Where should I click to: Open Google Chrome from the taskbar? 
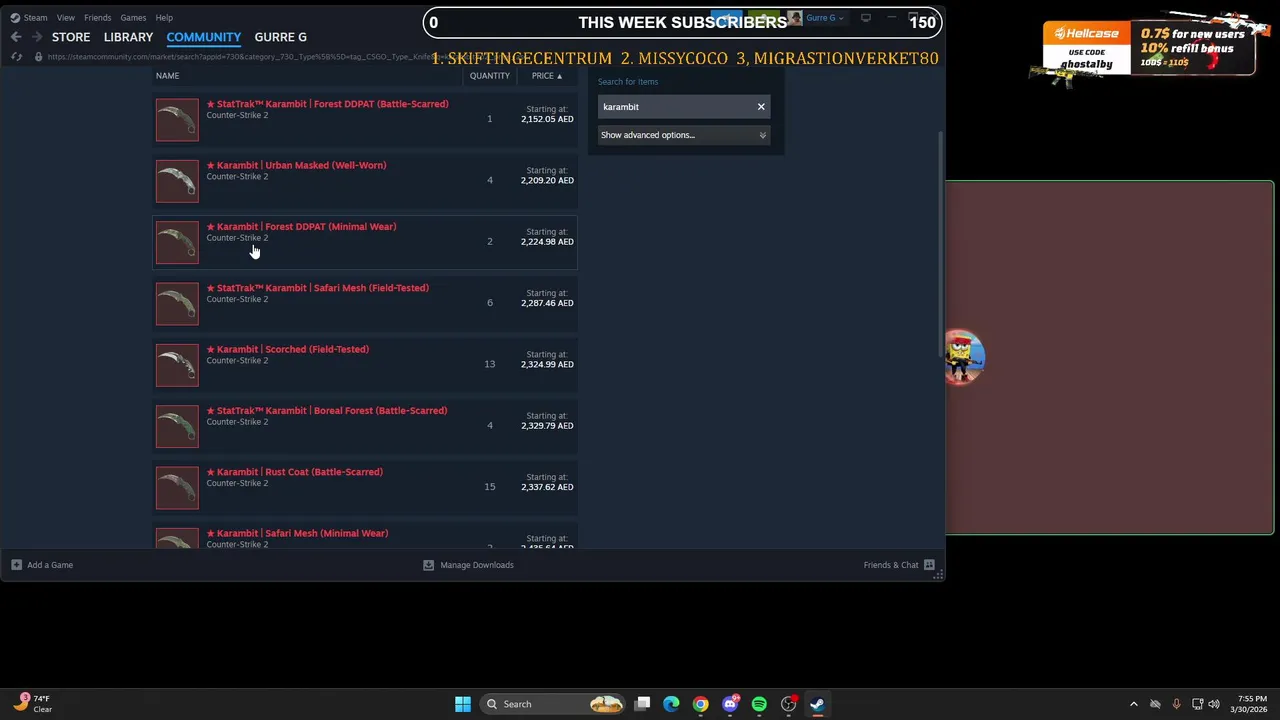coord(700,704)
